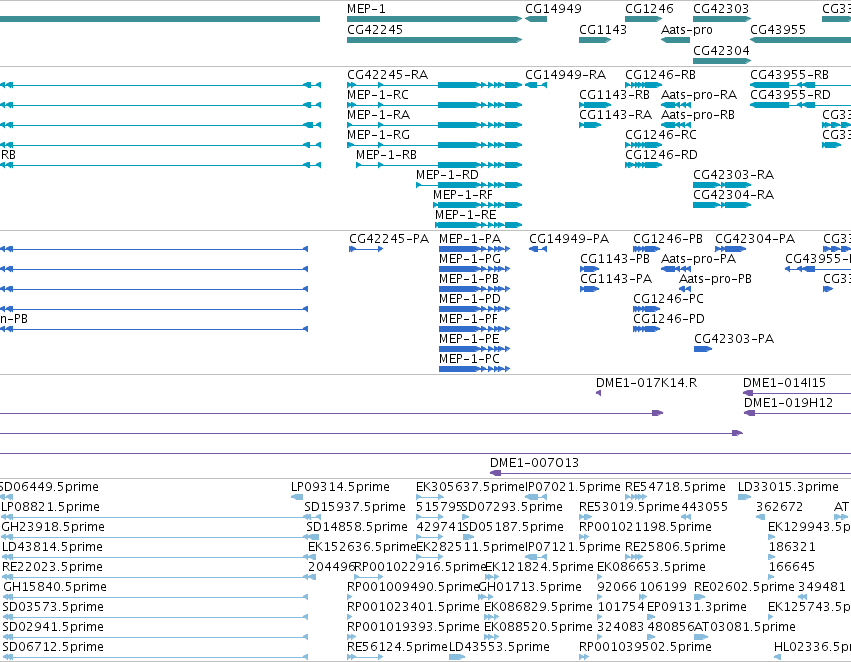Viewport: 851px width, 662px height.
Task: Select protein Aats-pro-PB
Action: pyautogui.click(x=685, y=289)
